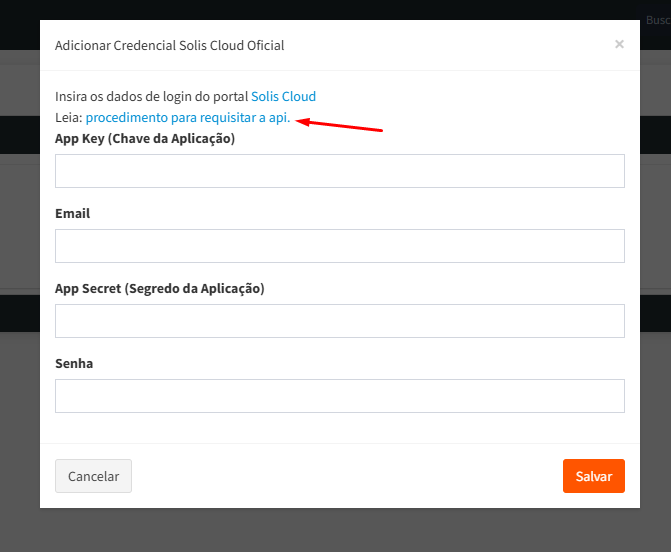Click the Senha label text
The height and width of the screenshot is (552, 671).
pyautogui.click(x=74, y=364)
